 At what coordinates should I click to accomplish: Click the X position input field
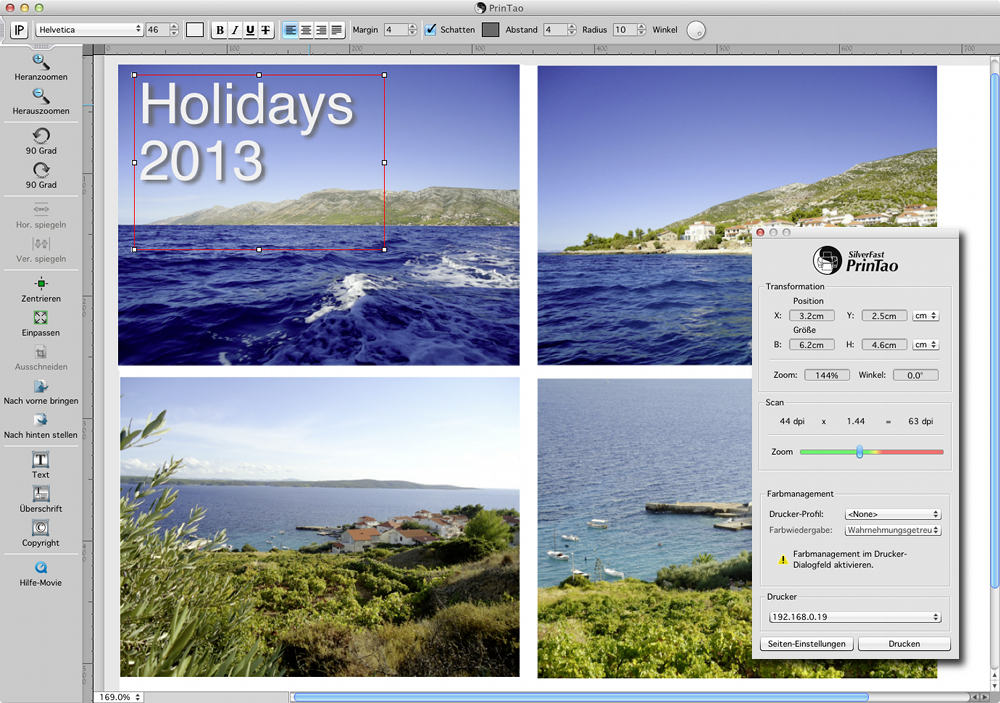(x=811, y=316)
